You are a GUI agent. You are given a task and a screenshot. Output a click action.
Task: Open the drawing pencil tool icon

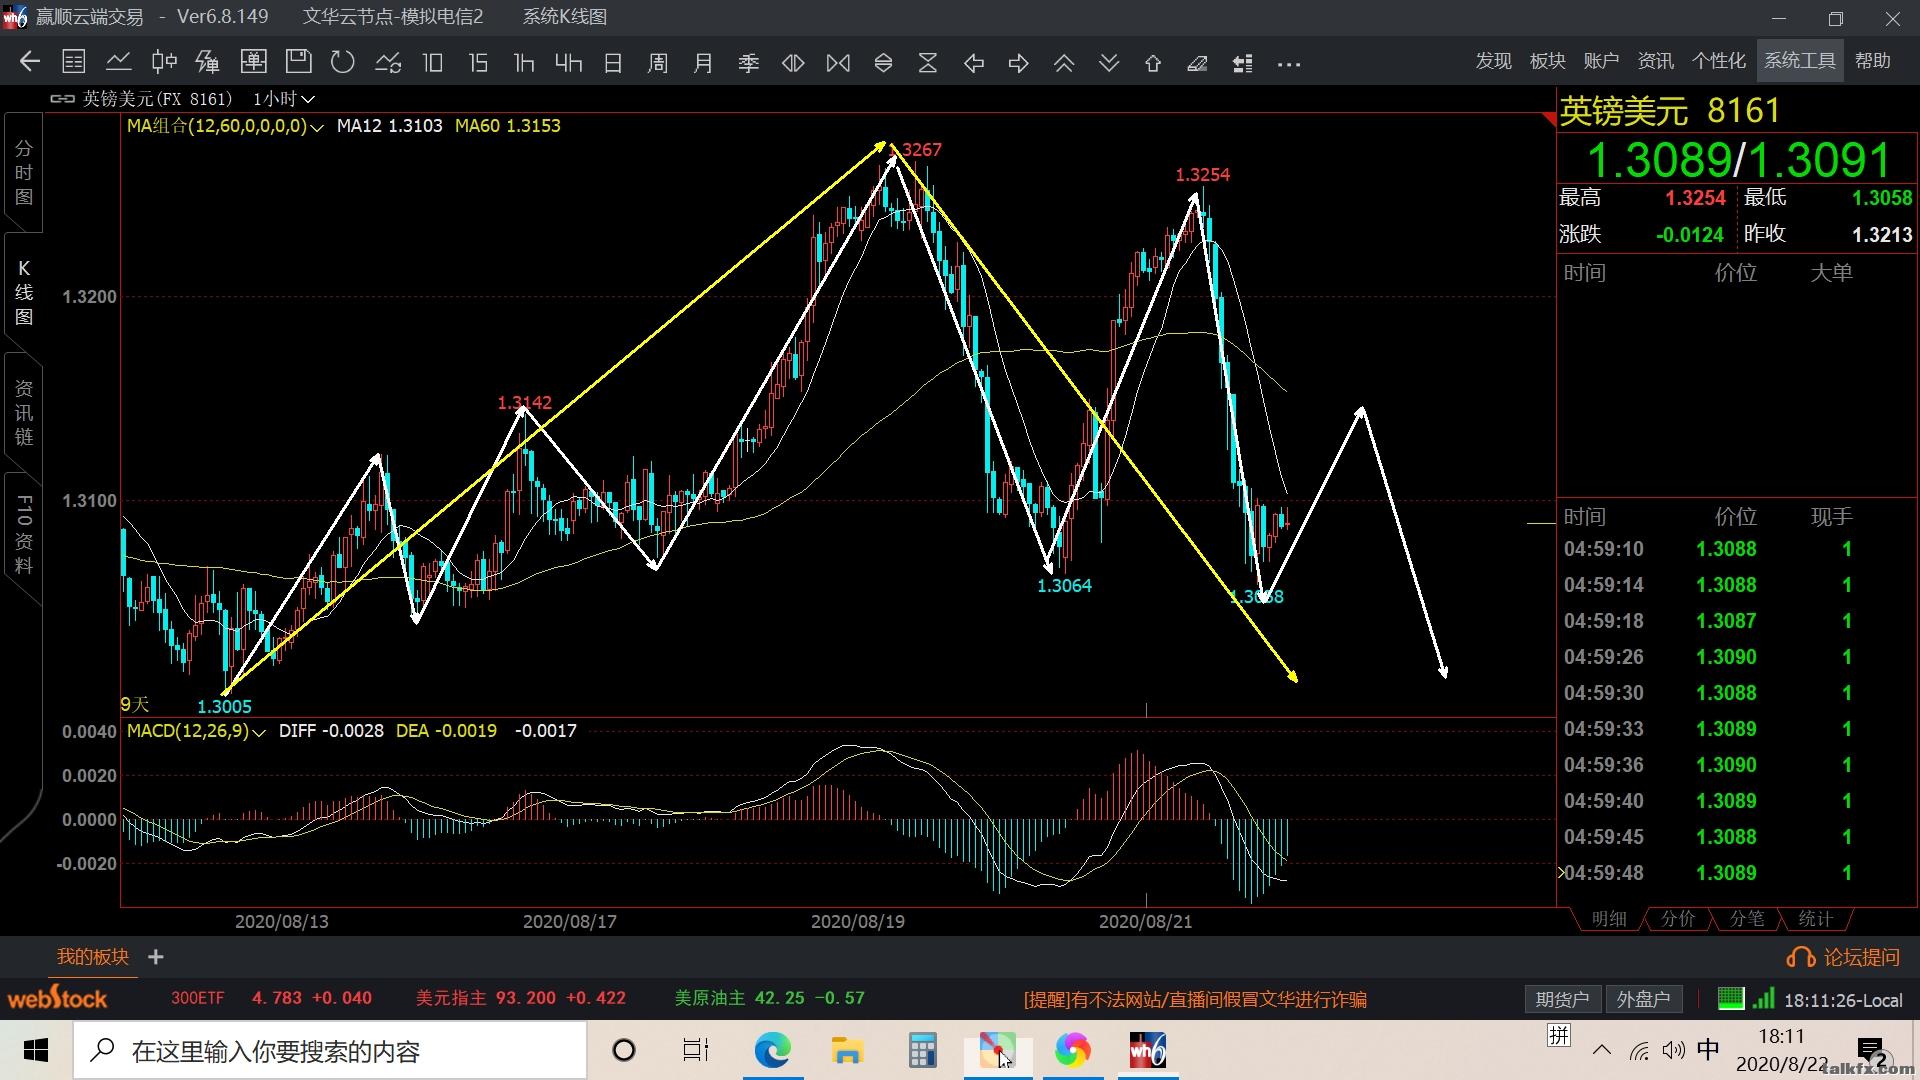(1197, 63)
